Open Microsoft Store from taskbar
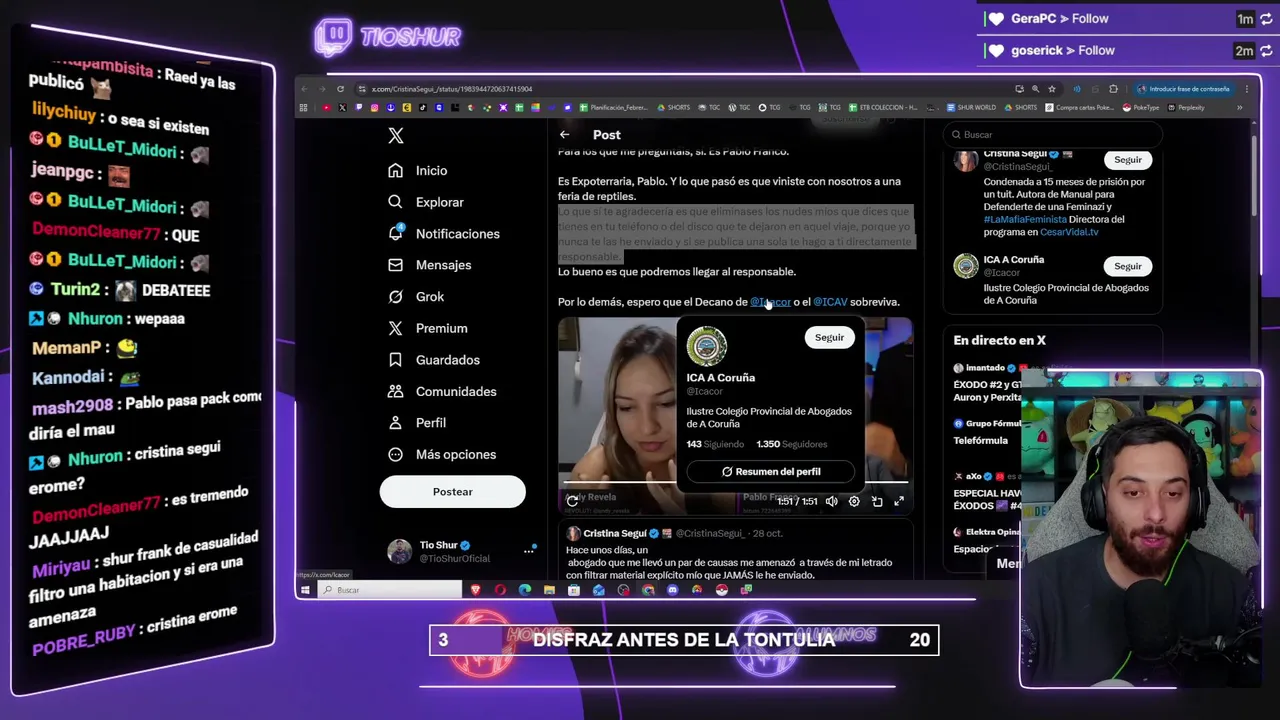The width and height of the screenshot is (1280, 720). click(574, 590)
